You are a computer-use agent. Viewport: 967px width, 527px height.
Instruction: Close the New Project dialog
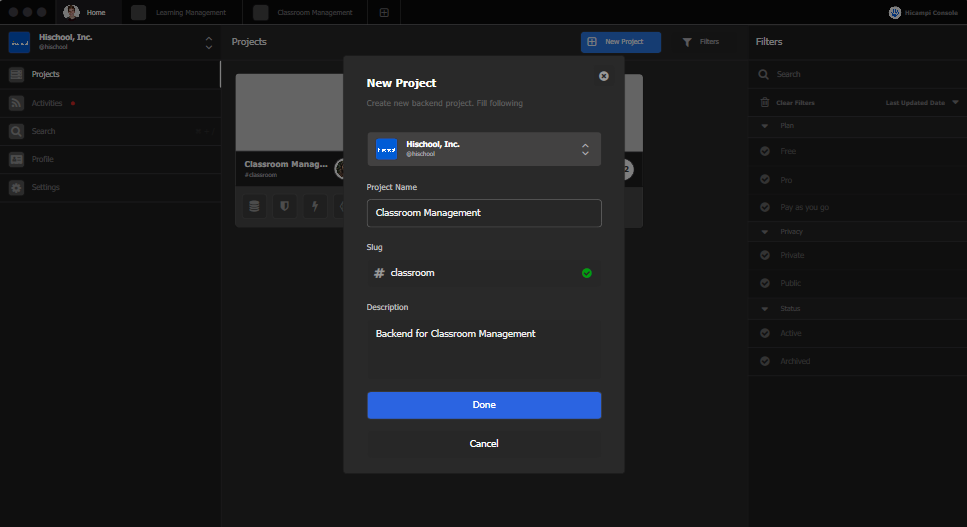[603, 76]
